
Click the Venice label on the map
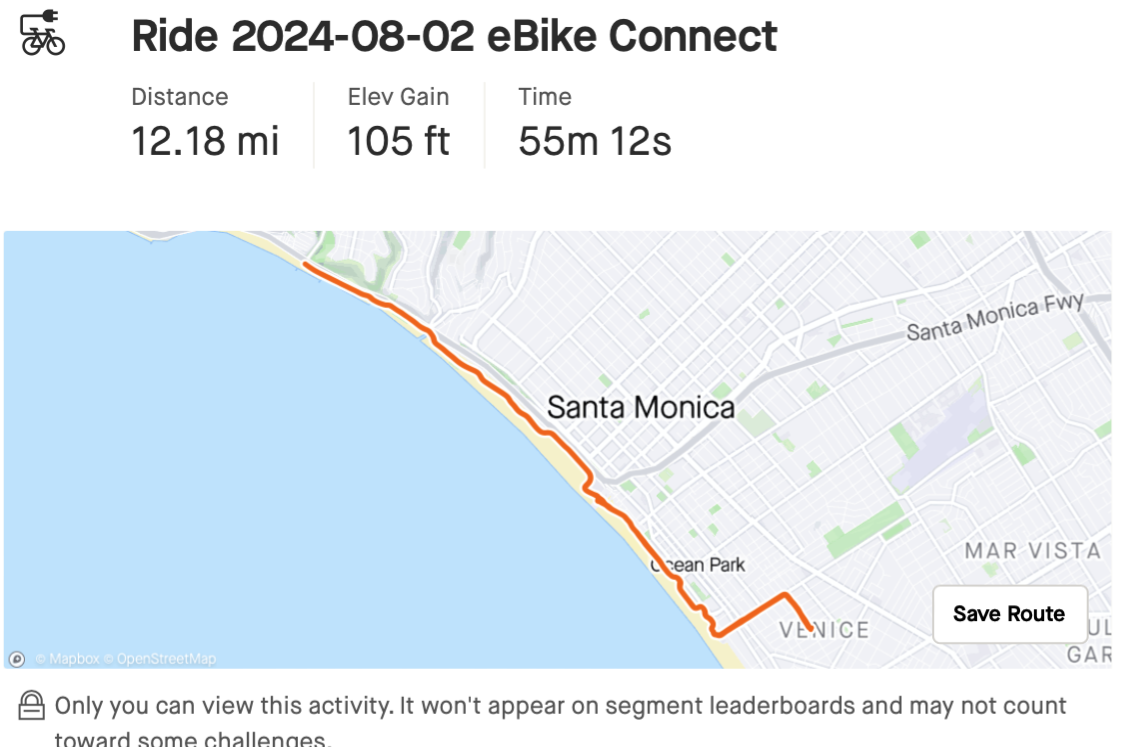point(824,630)
